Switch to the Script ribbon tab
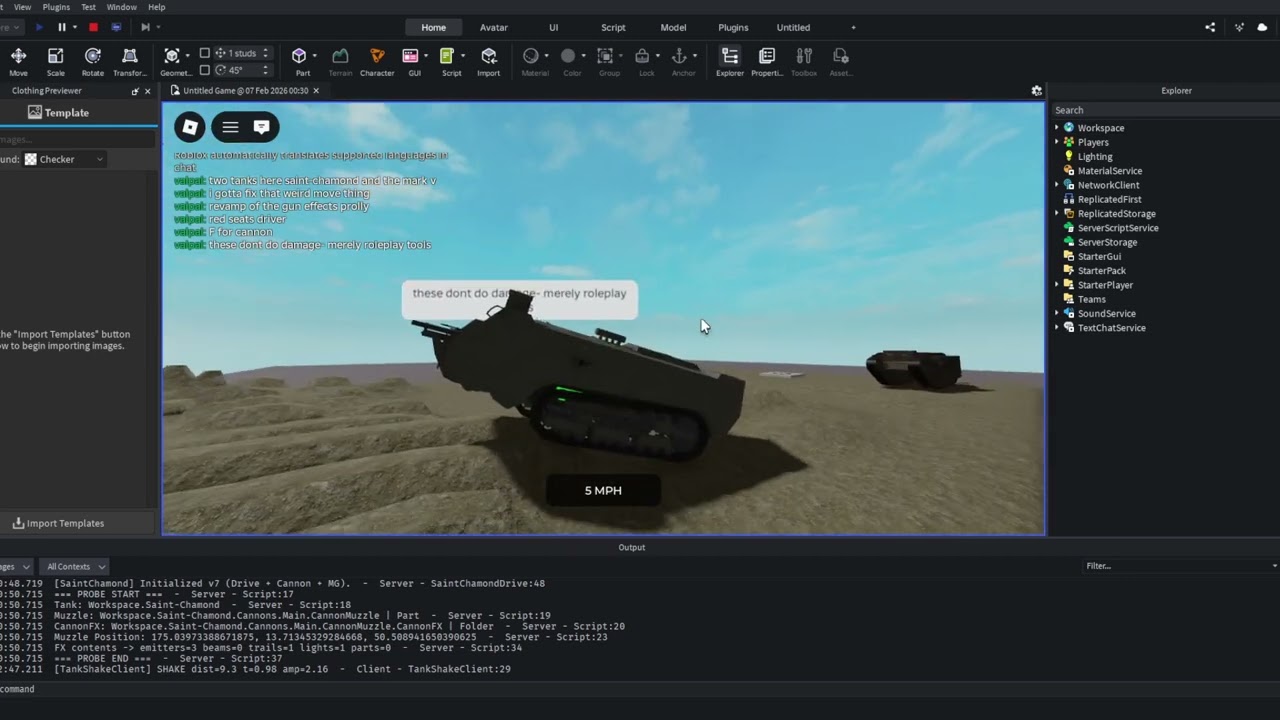This screenshot has height=720, width=1280. point(613,27)
